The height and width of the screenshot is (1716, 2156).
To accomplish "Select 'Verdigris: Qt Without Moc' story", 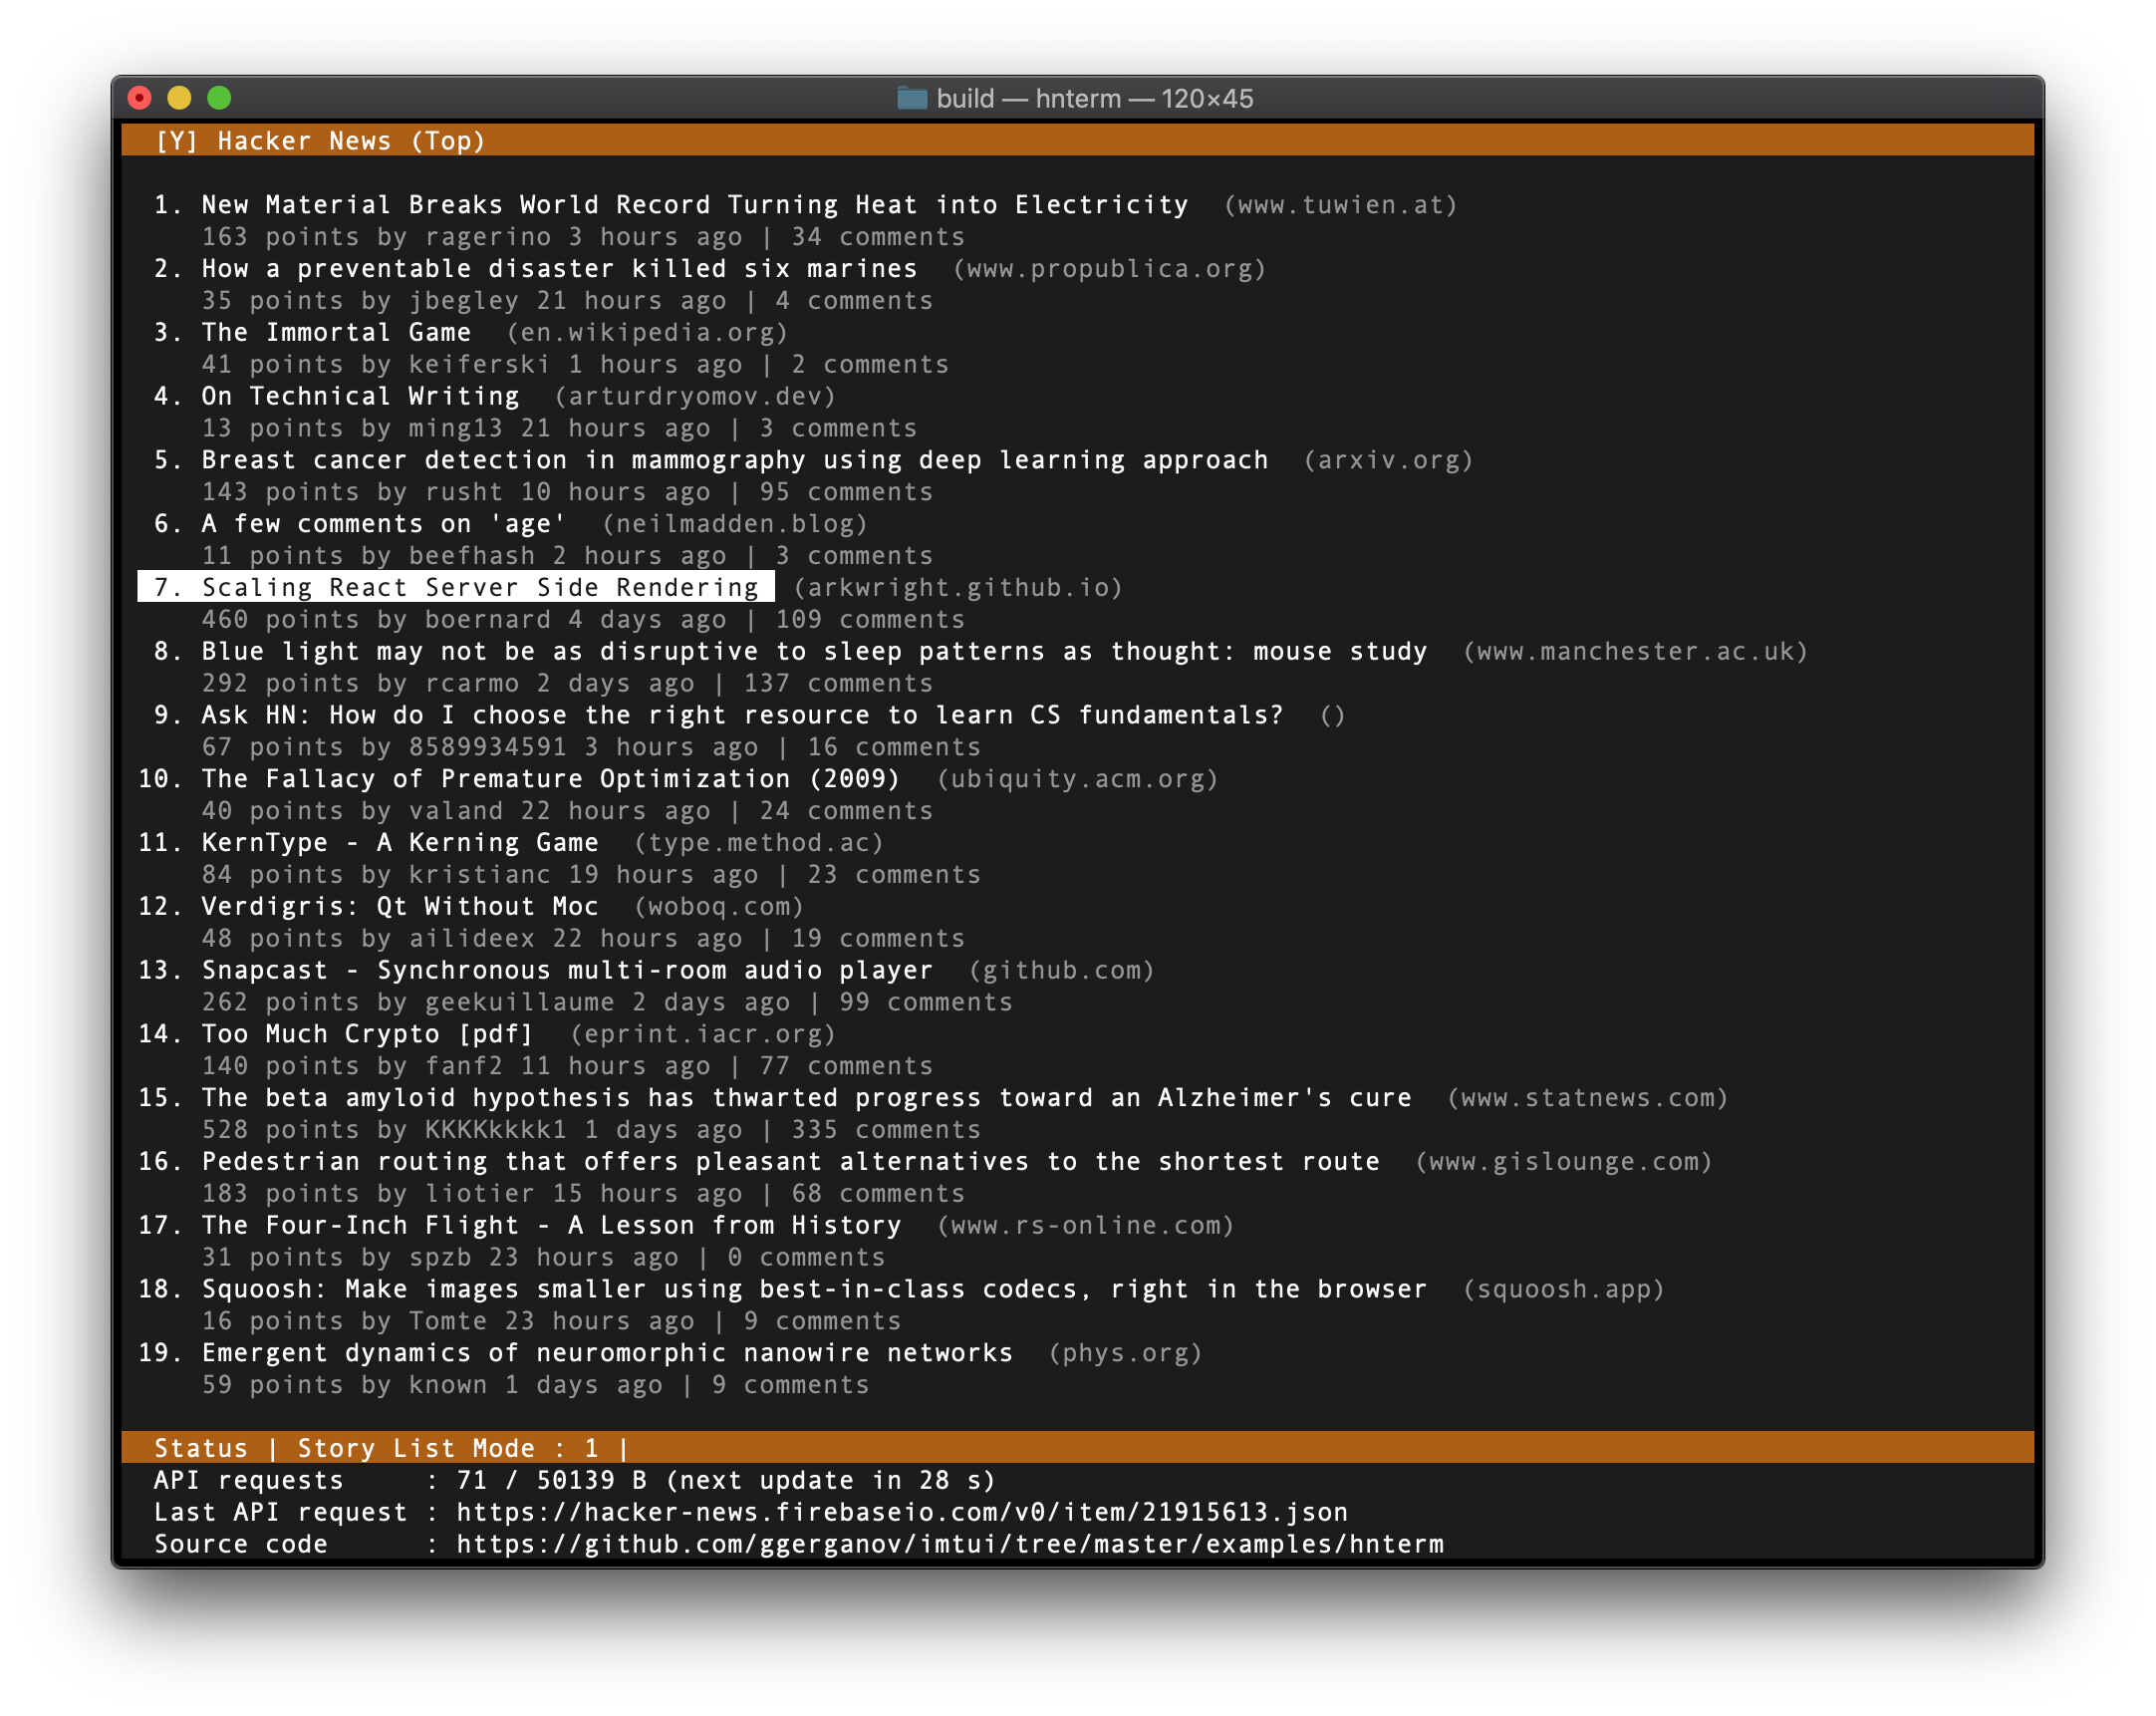I will [400, 907].
